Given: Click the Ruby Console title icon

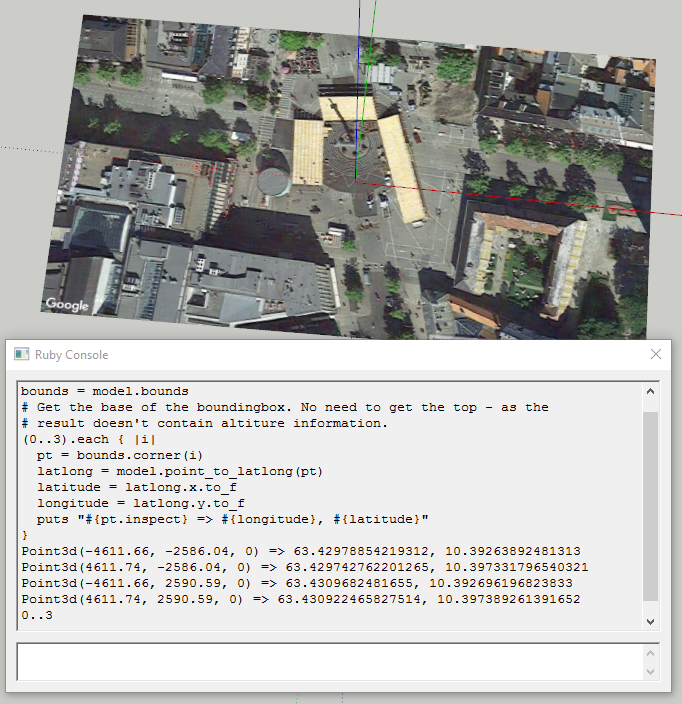Looking at the screenshot, I should (21, 354).
